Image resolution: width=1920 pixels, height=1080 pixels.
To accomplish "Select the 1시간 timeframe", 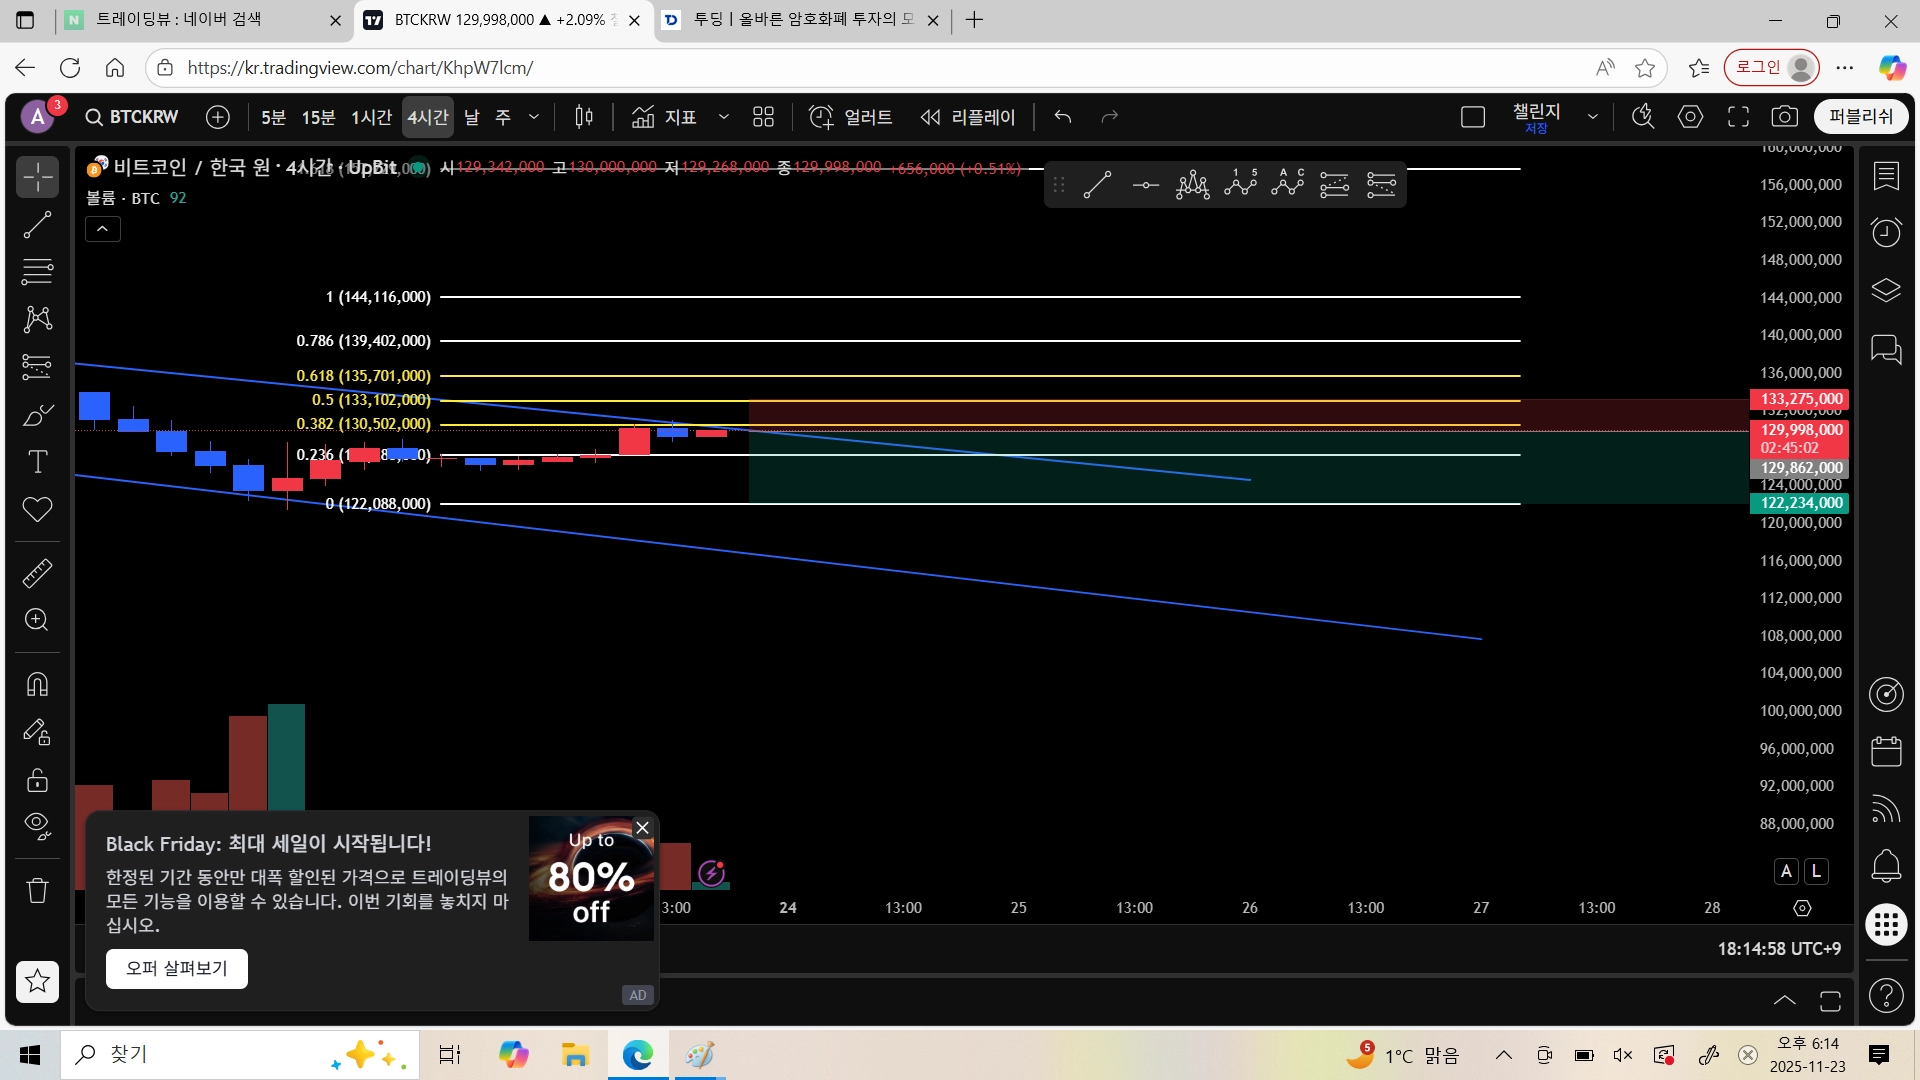I will tap(370, 117).
